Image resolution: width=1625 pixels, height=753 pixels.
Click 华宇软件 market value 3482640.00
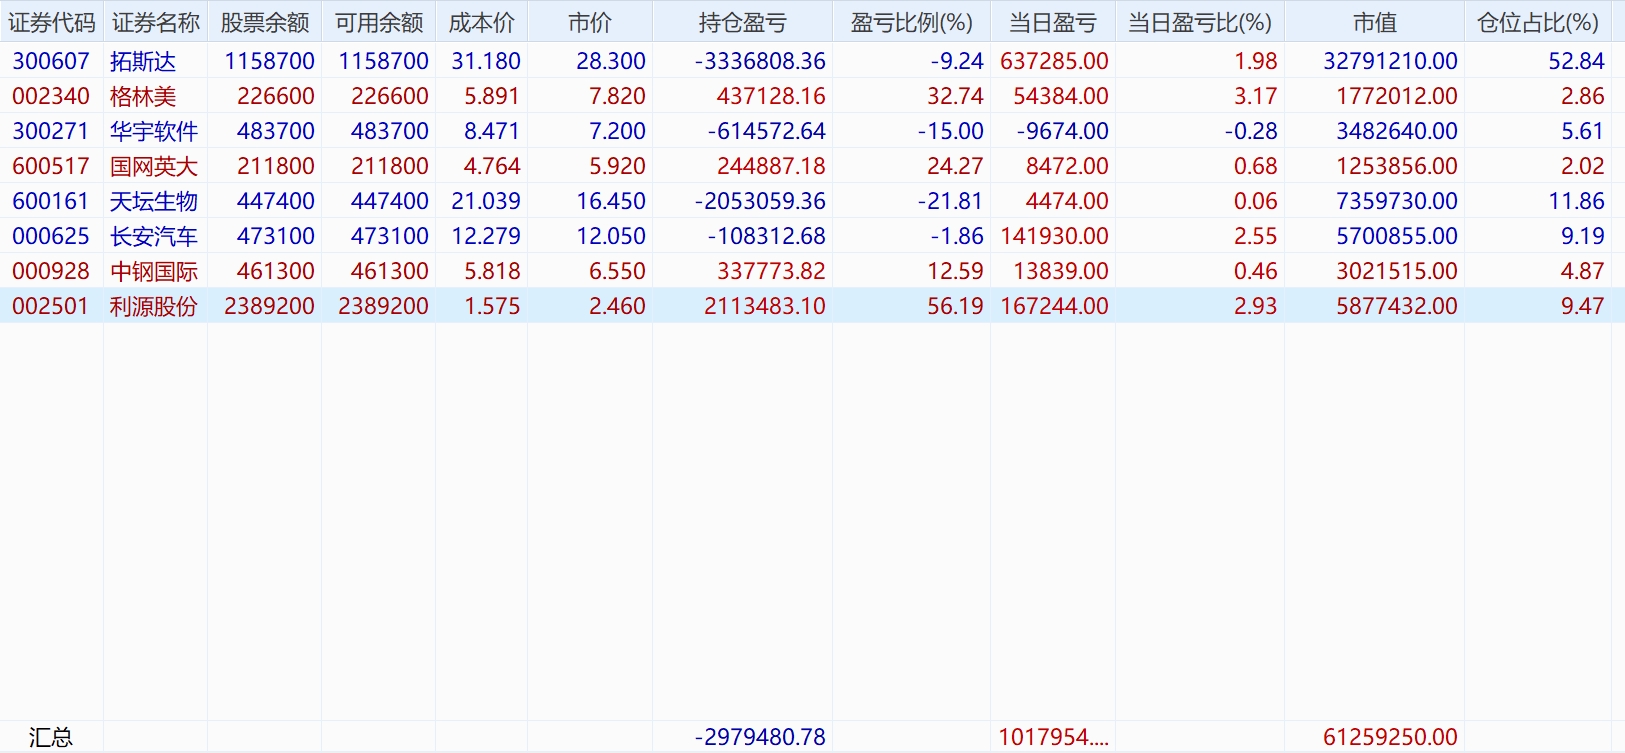pos(1397,131)
